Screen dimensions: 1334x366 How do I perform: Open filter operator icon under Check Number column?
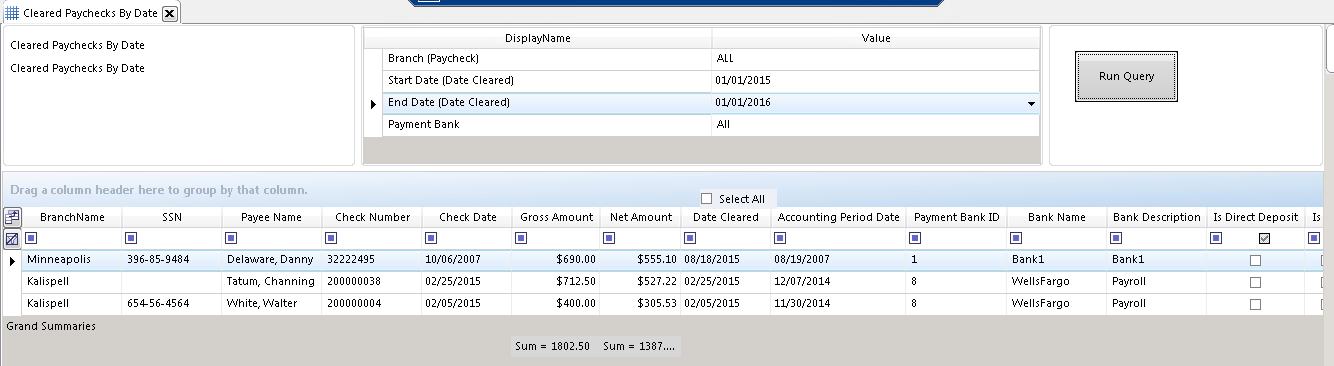[331, 238]
